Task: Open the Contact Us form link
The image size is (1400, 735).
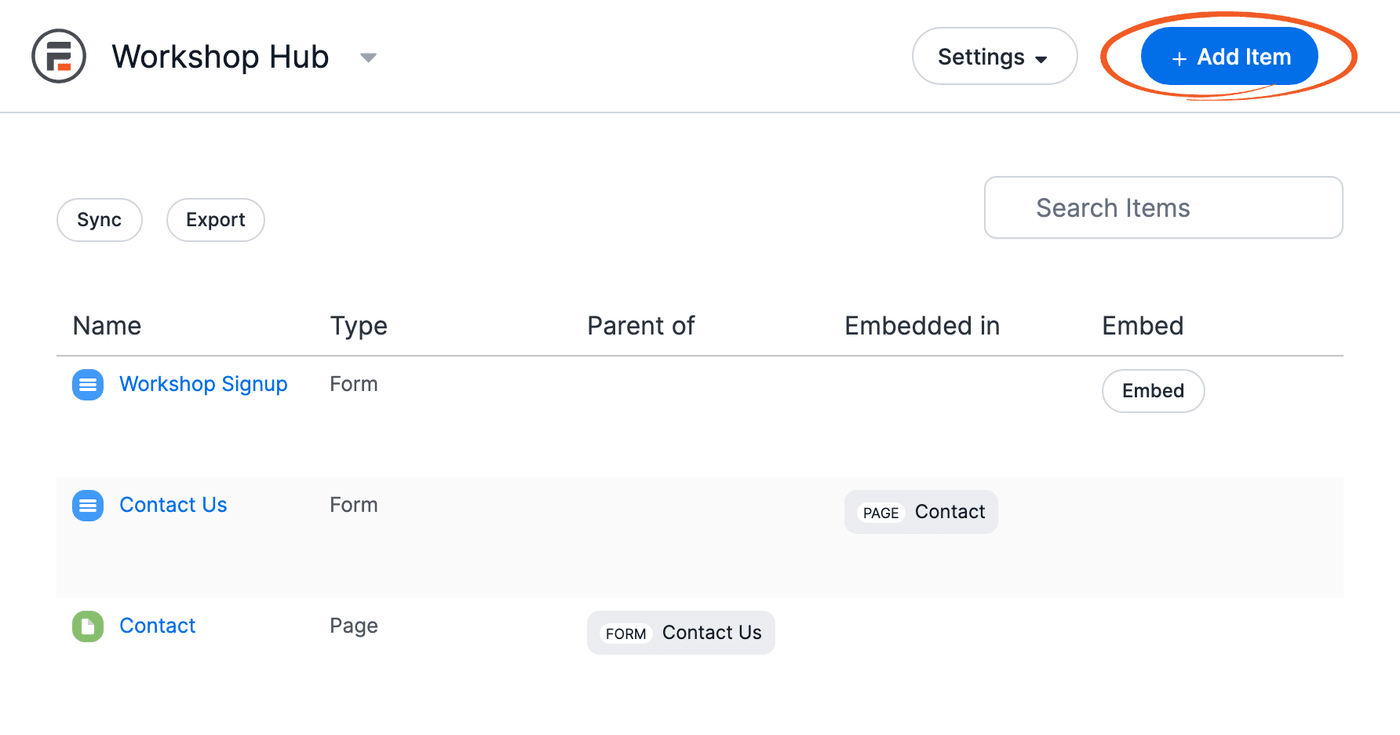Action: coord(173,505)
